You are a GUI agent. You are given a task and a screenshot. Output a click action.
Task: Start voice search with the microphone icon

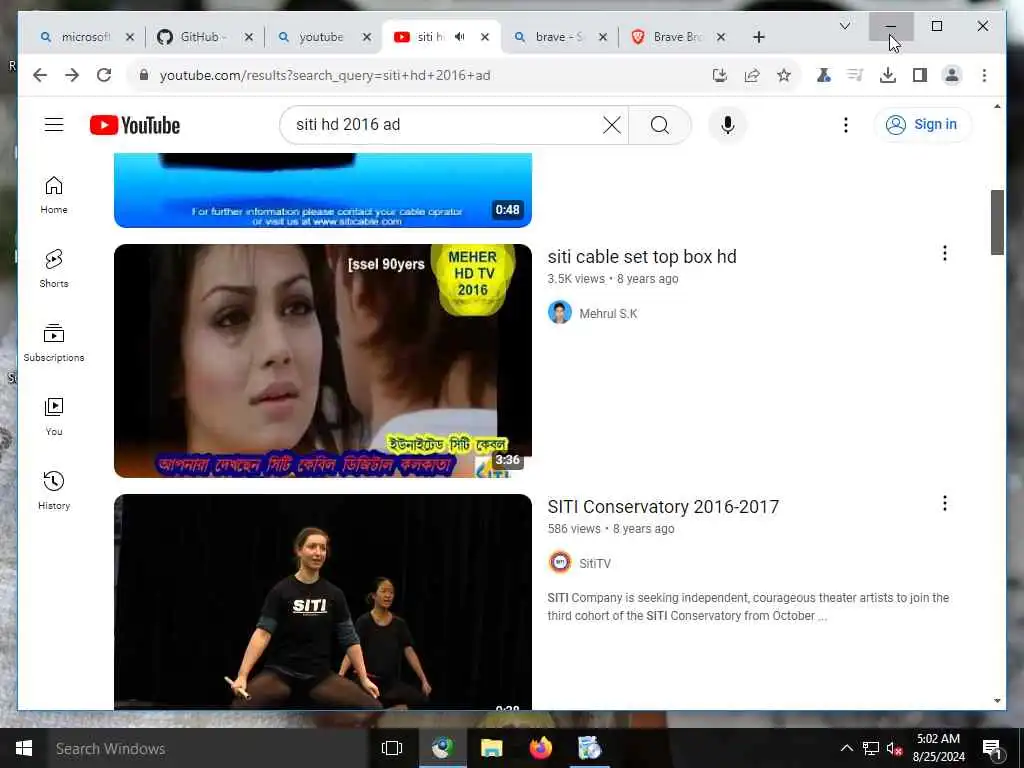pyautogui.click(x=728, y=125)
